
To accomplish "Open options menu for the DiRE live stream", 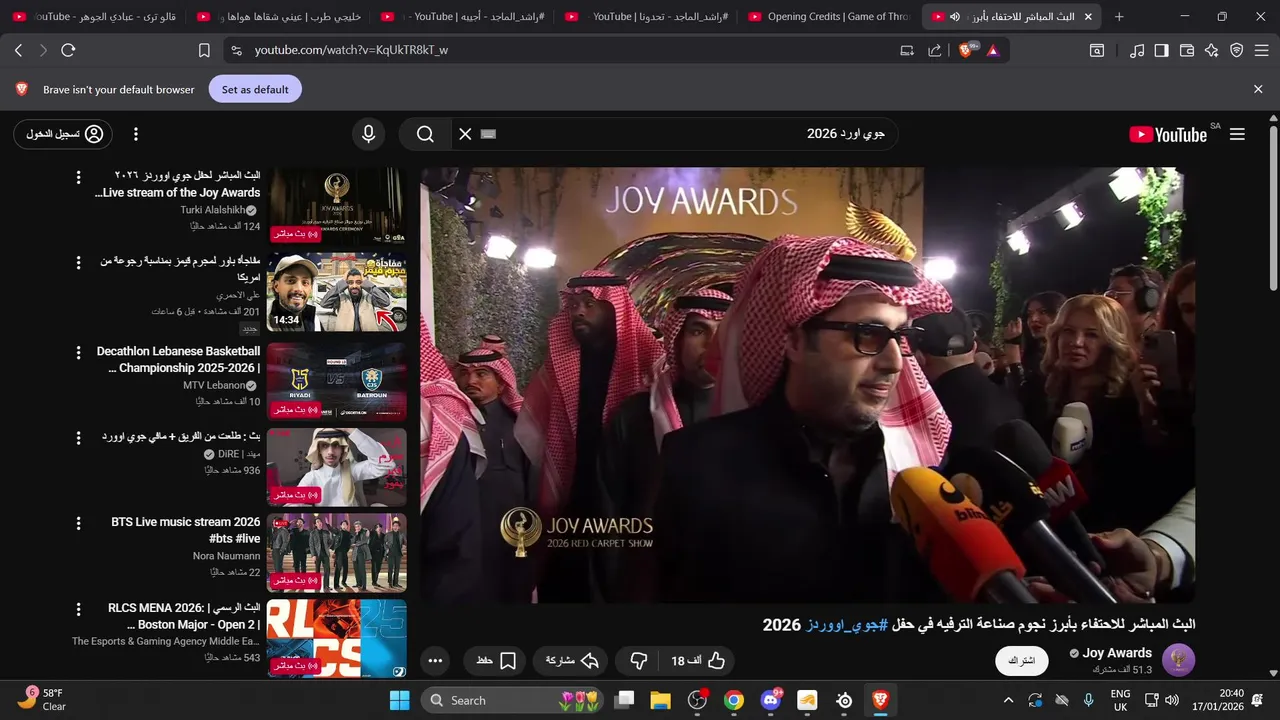I will 78,437.
